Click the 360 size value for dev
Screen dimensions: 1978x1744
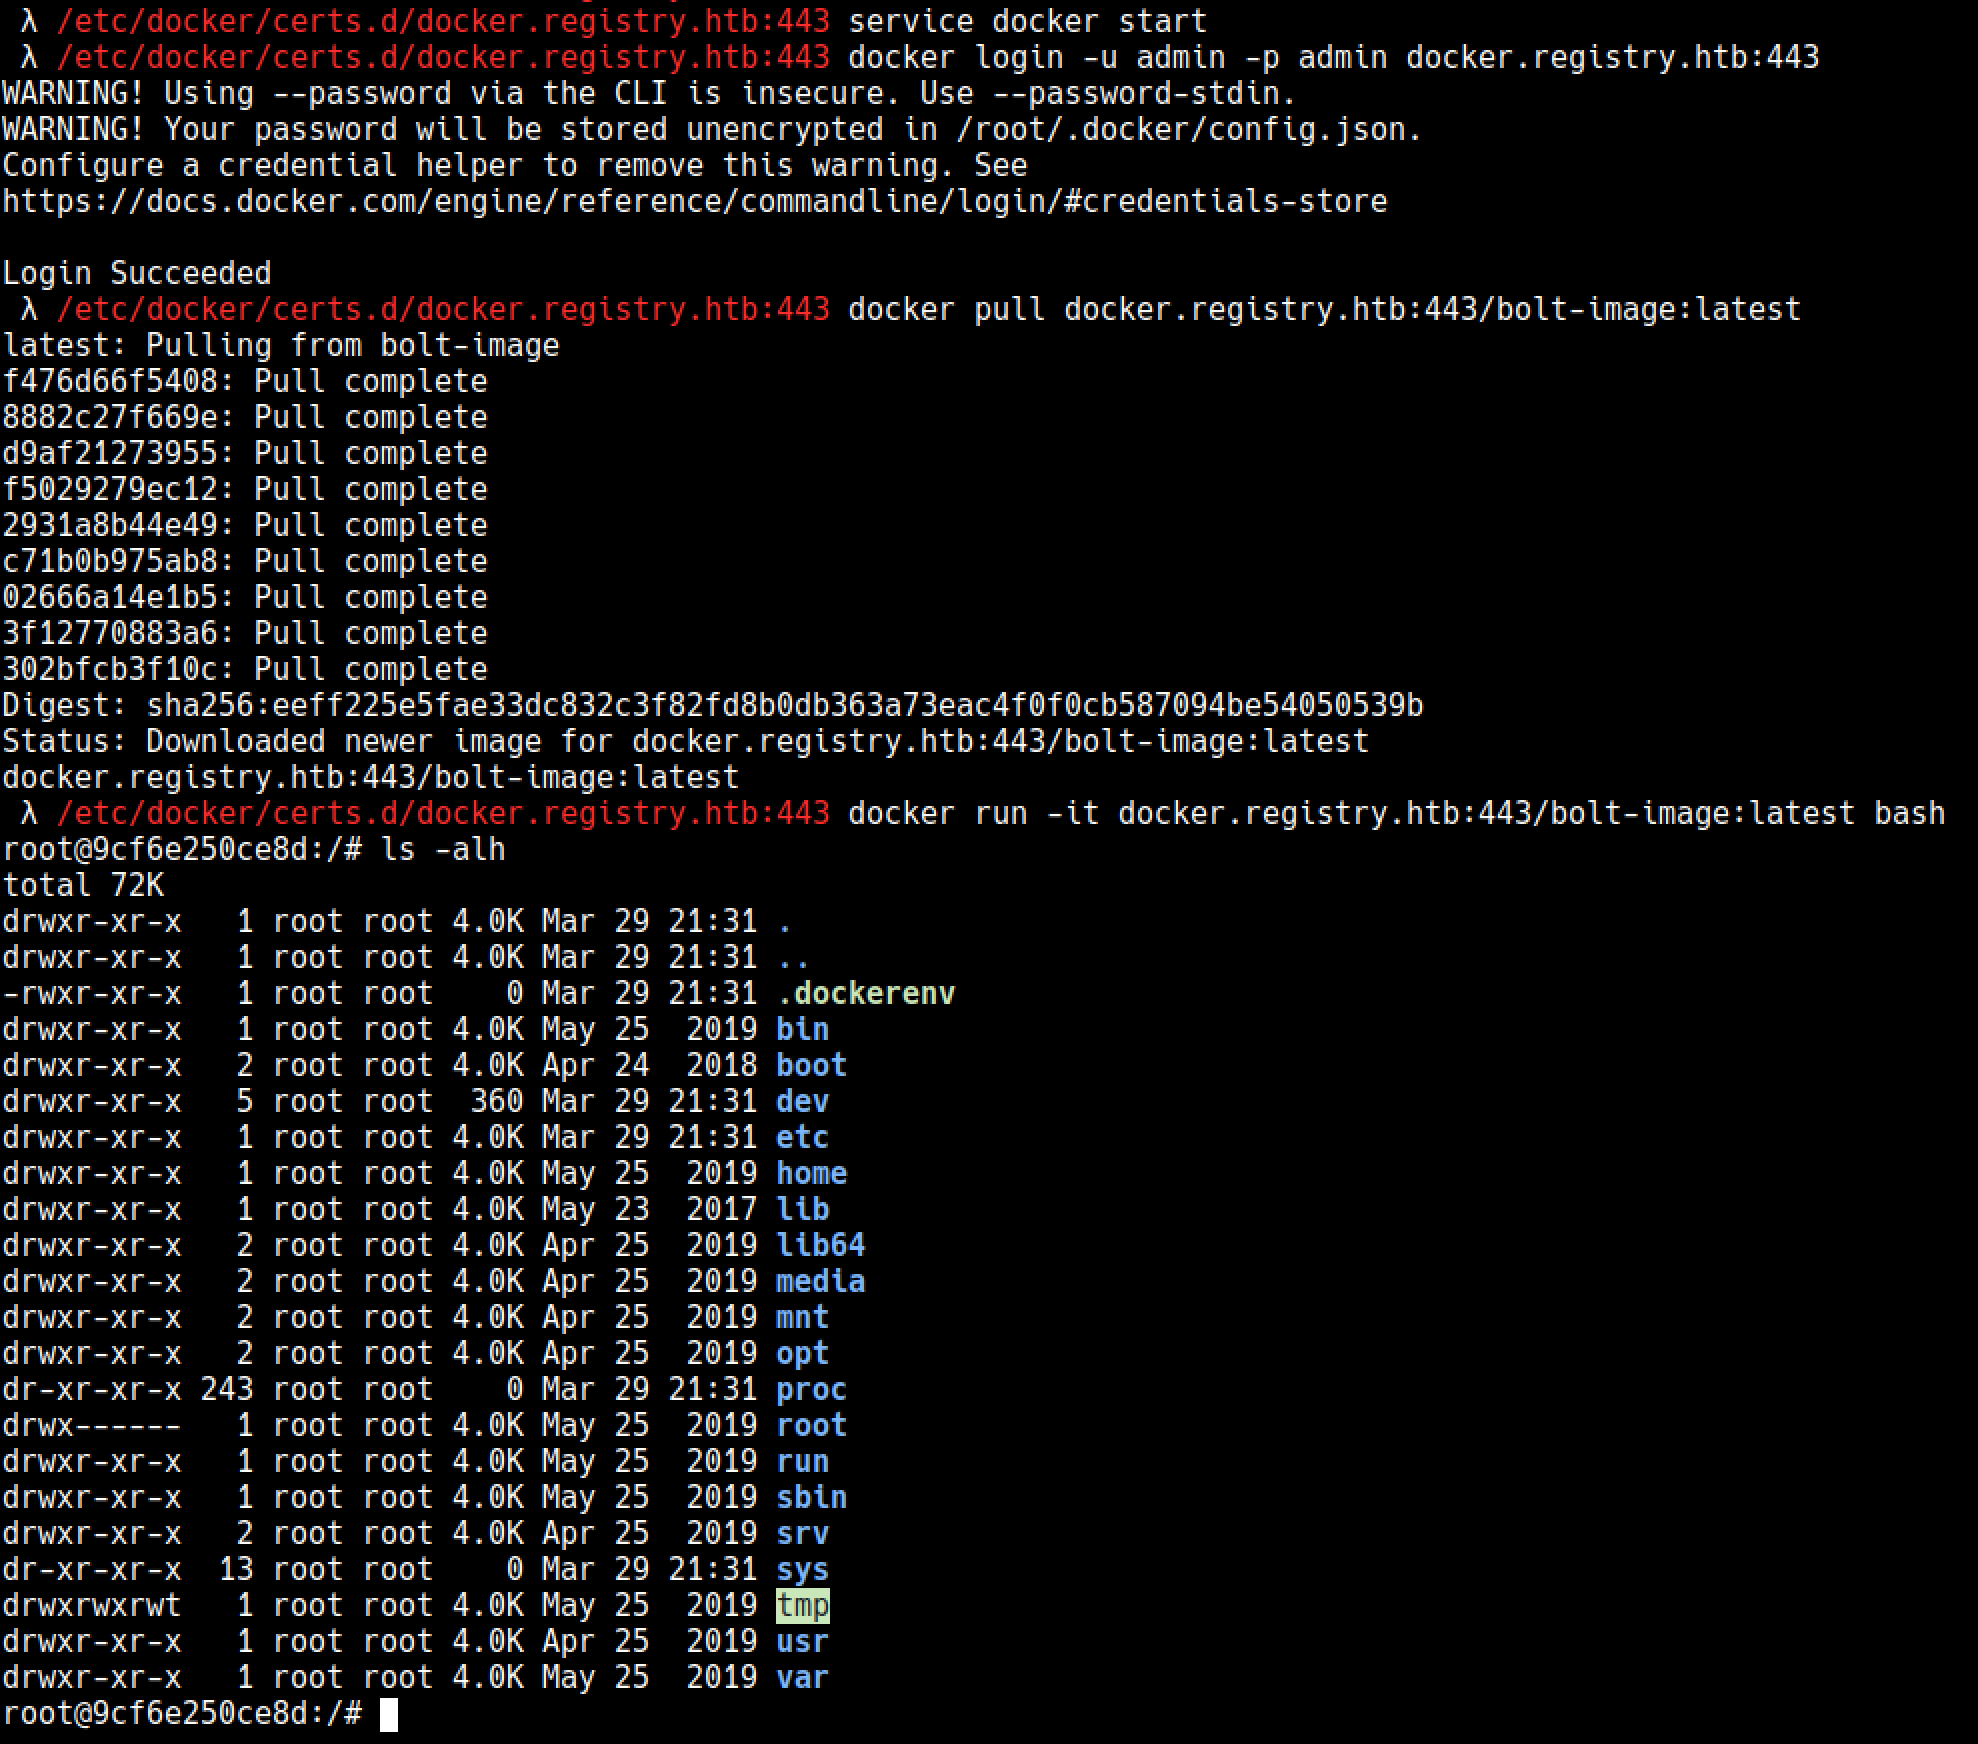tap(497, 1101)
